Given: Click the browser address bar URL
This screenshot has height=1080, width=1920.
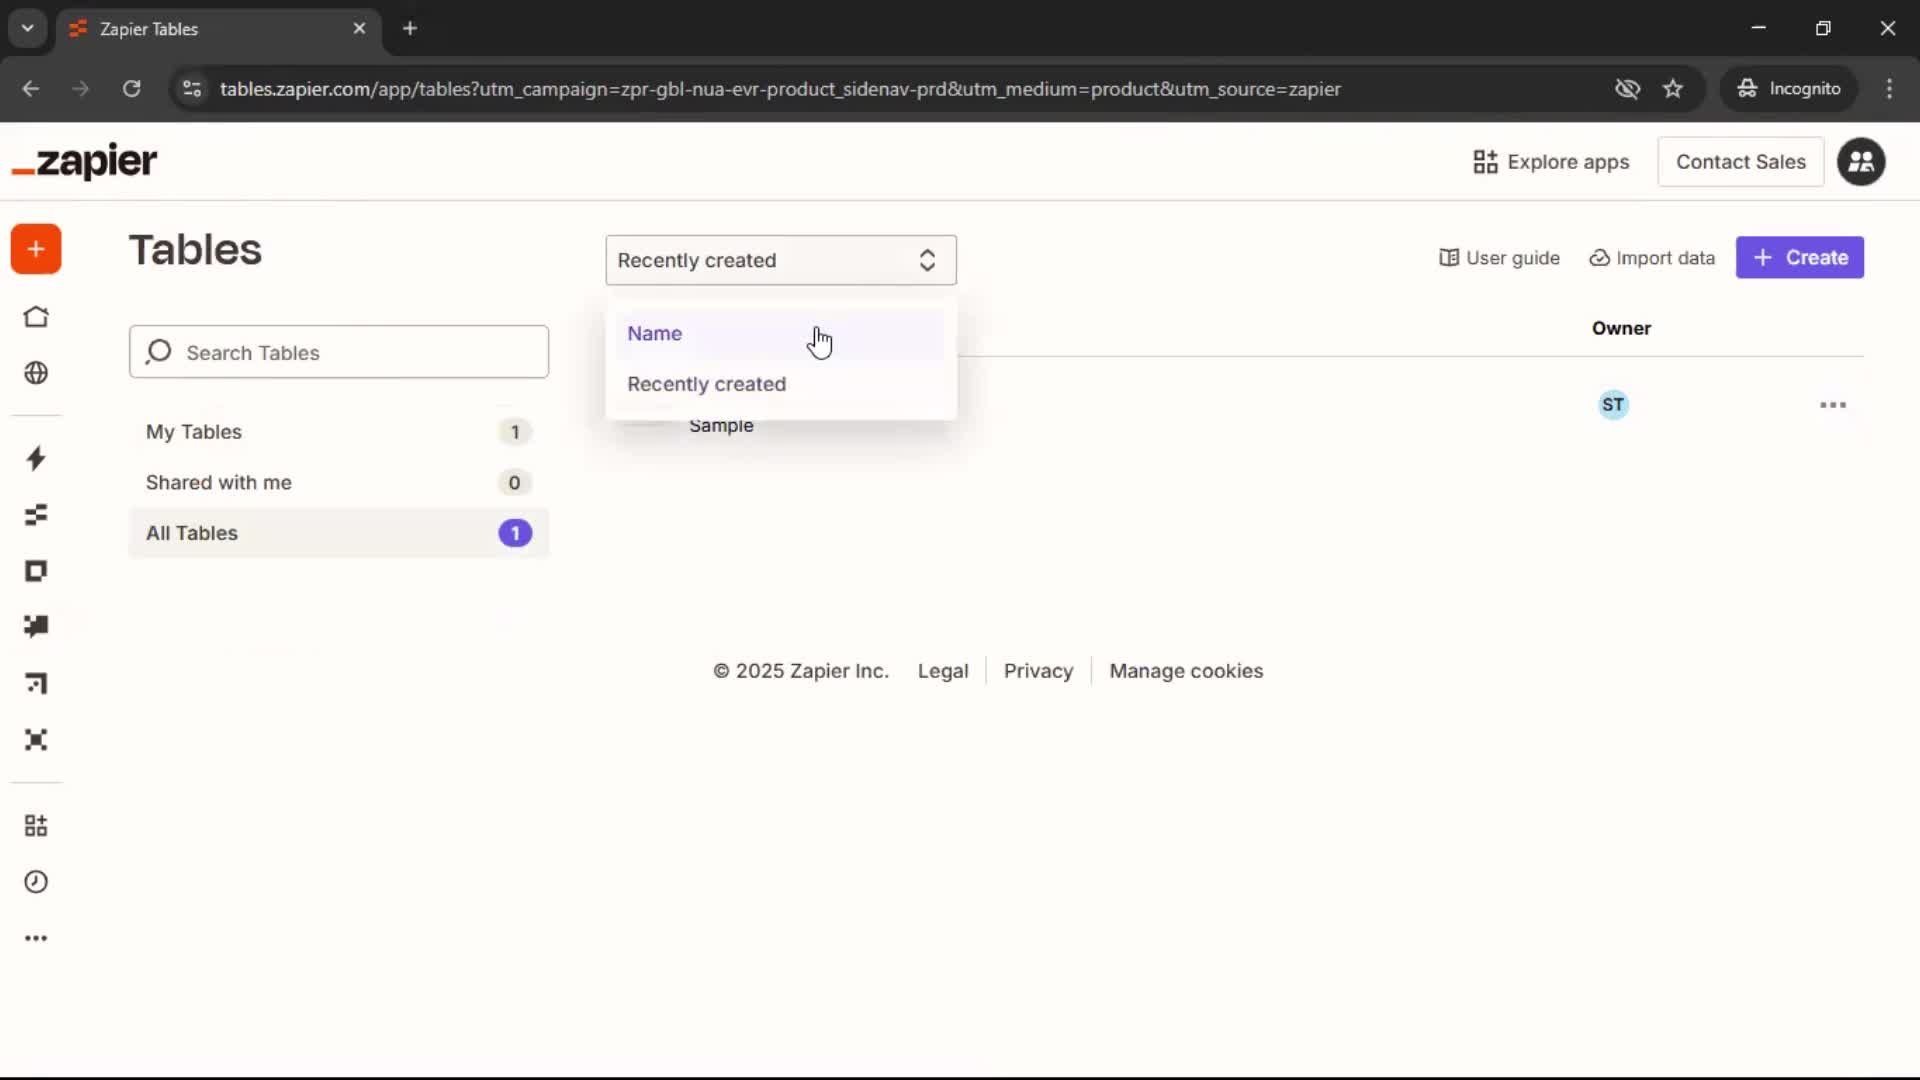Looking at the screenshot, I should (x=780, y=89).
